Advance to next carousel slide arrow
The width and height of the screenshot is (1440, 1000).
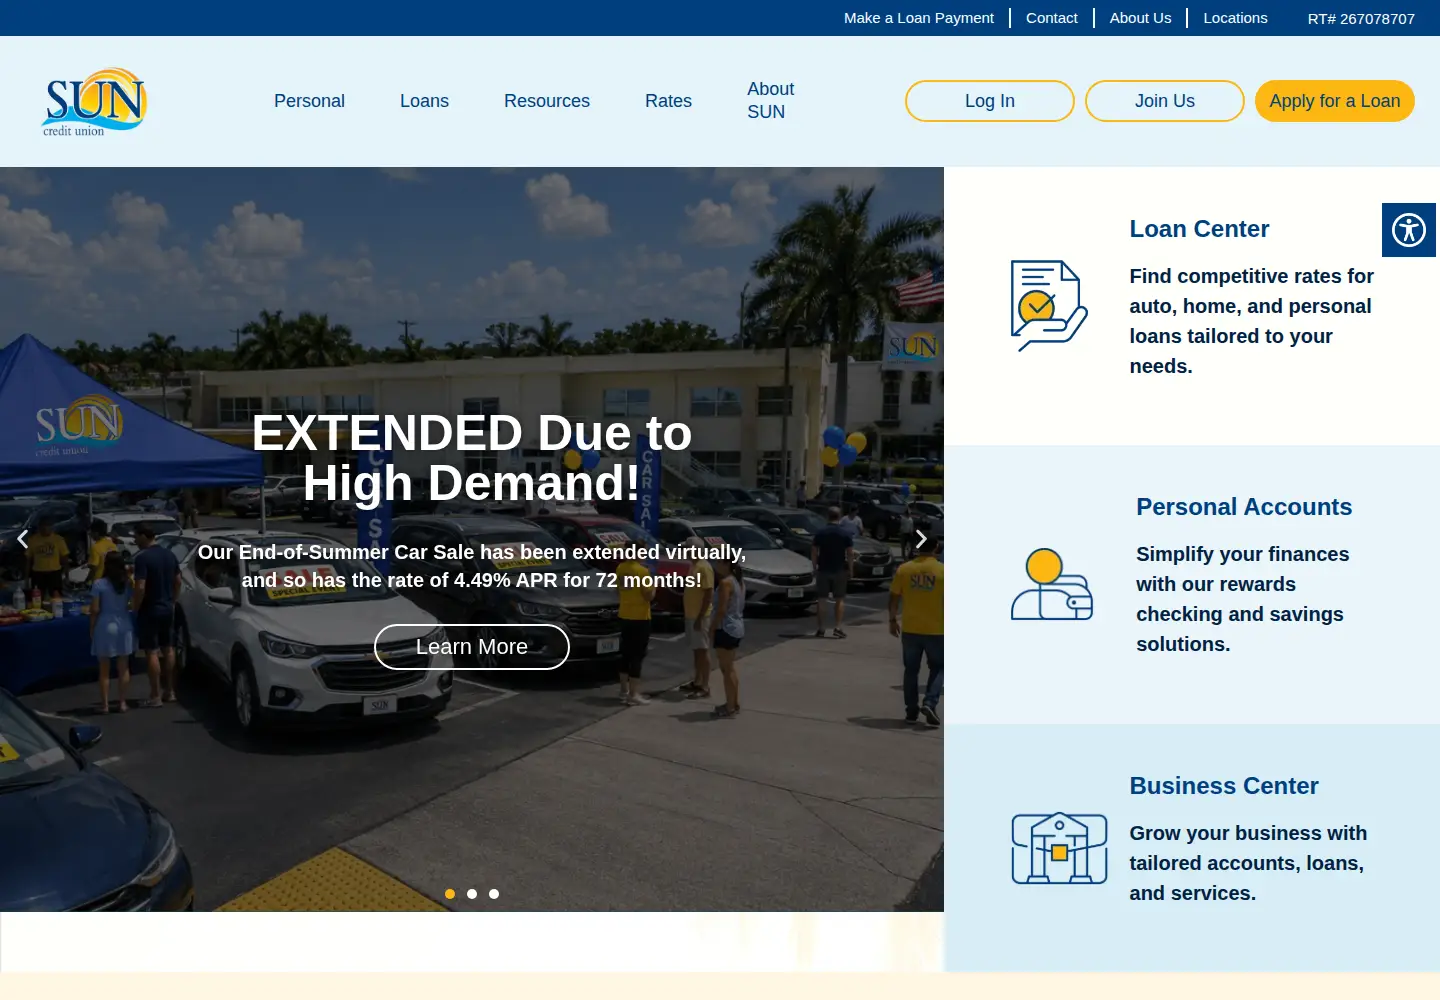(921, 539)
